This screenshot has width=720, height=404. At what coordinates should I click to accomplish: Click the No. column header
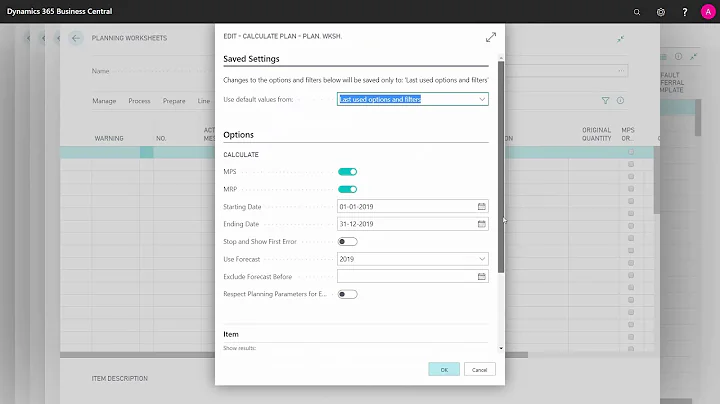click(161, 138)
